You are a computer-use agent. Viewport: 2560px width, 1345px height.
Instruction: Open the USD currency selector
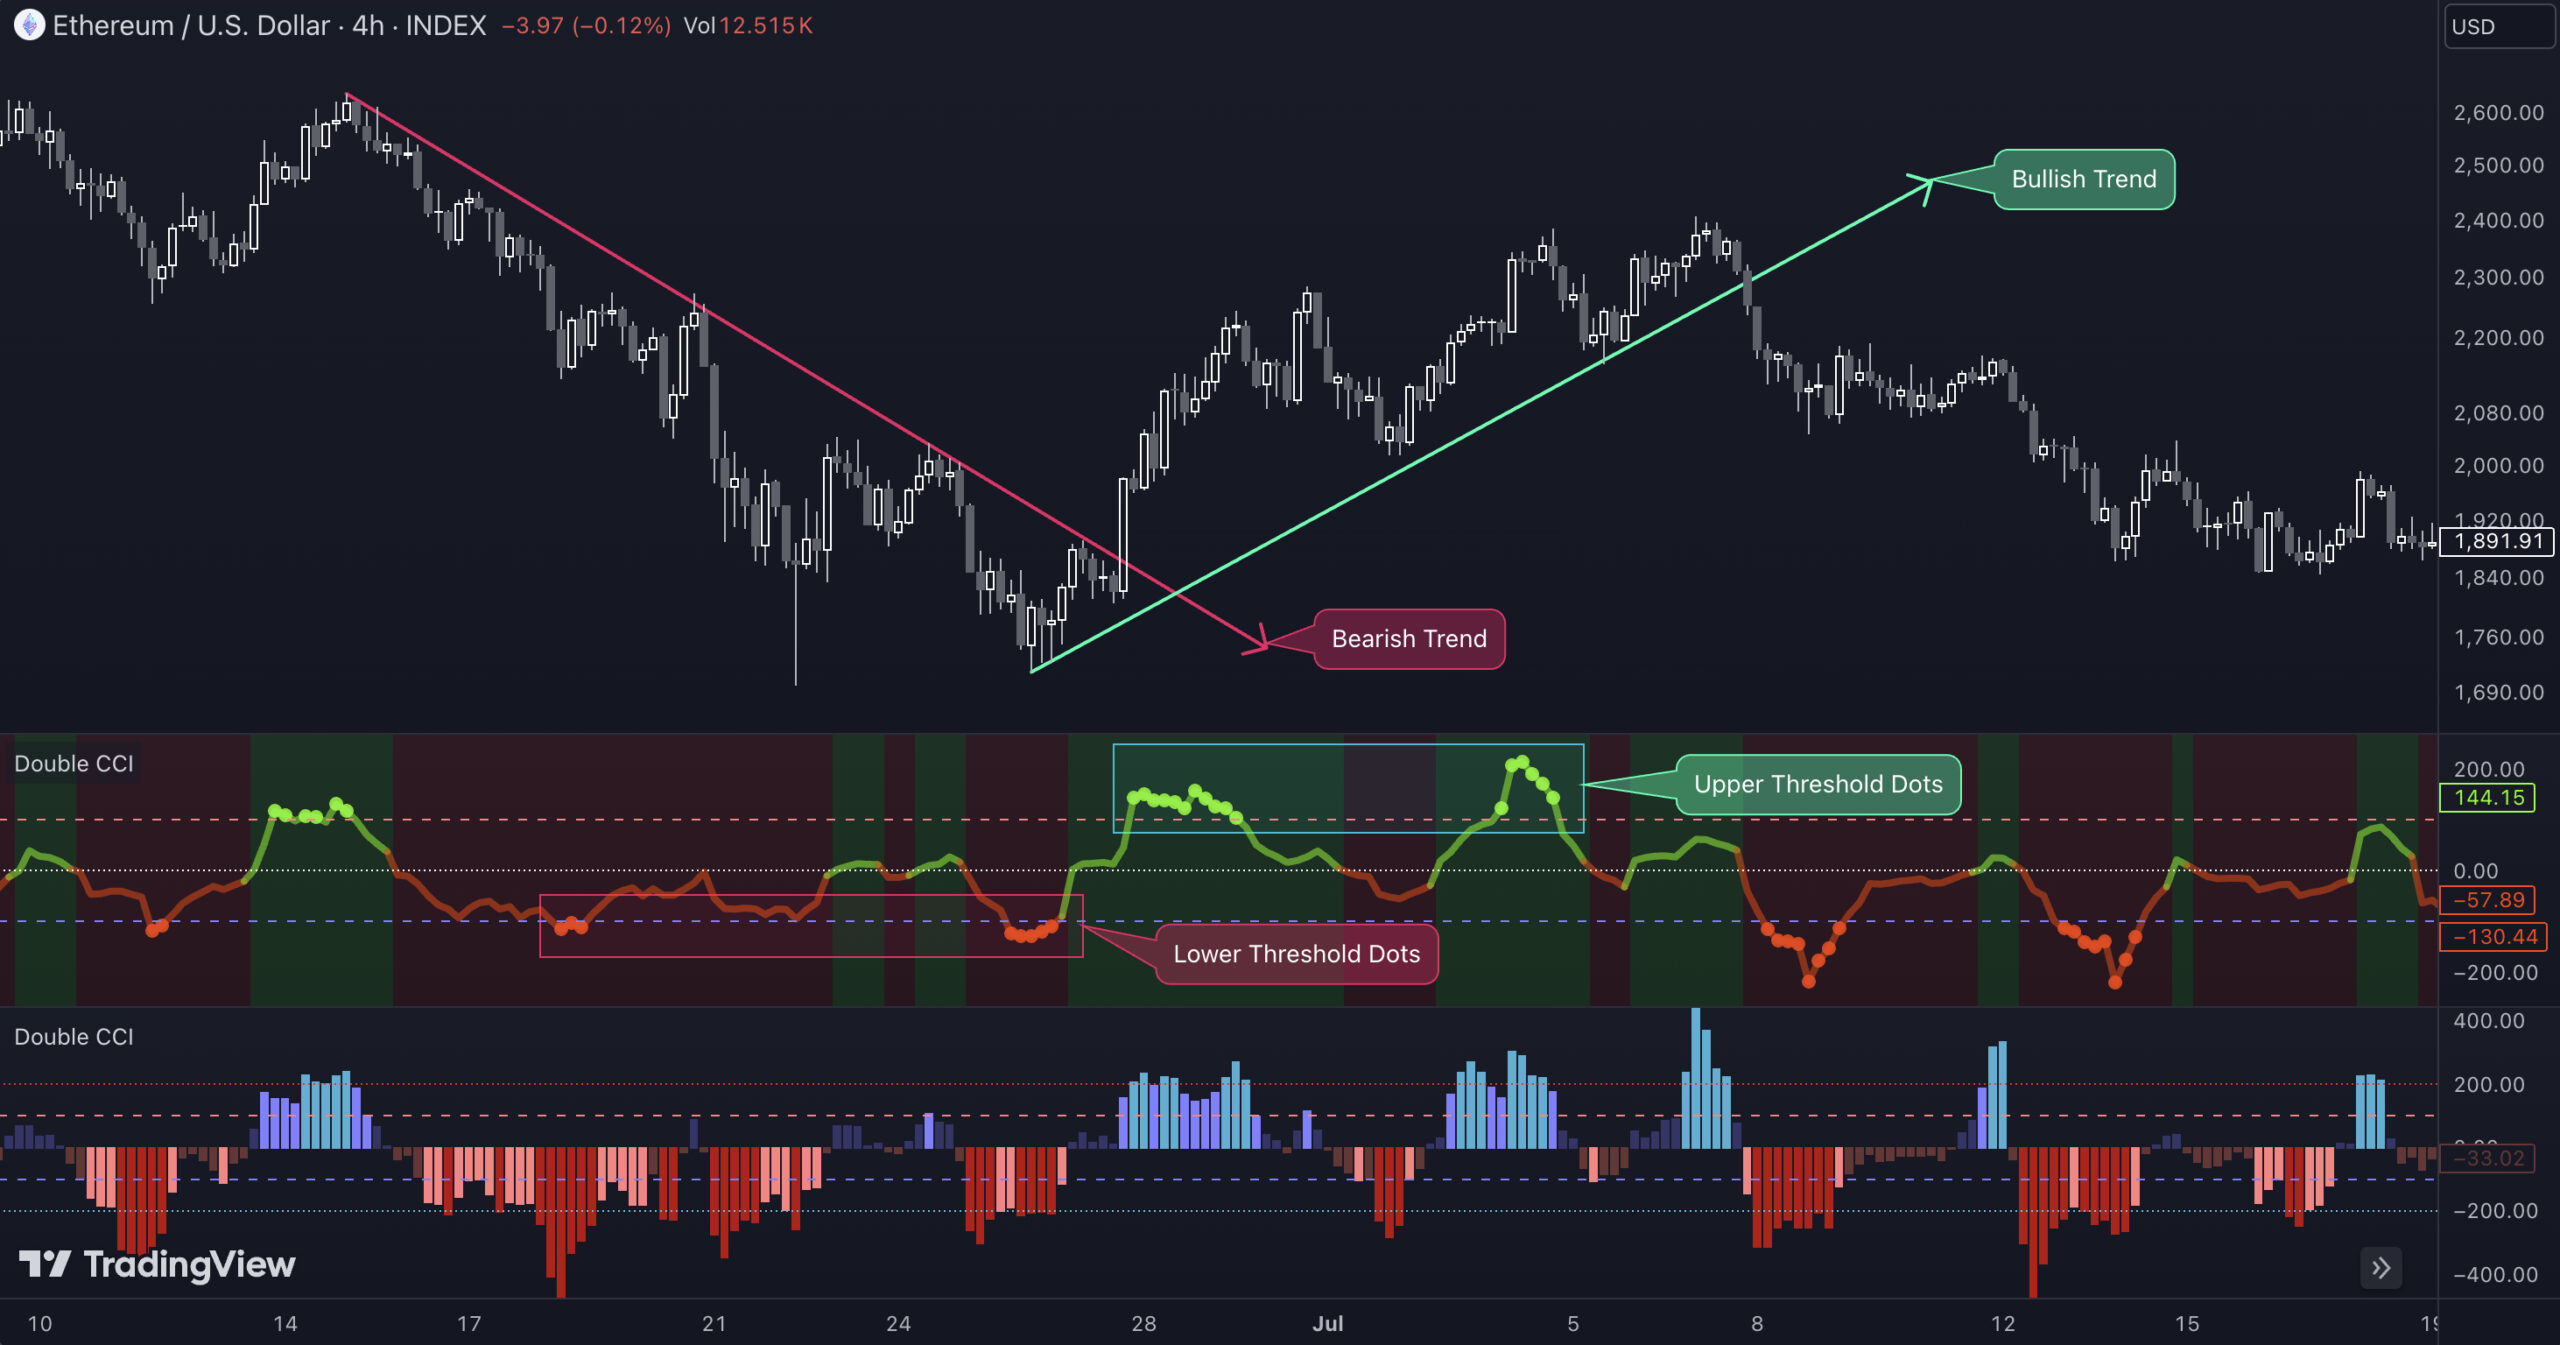click(2499, 27)
